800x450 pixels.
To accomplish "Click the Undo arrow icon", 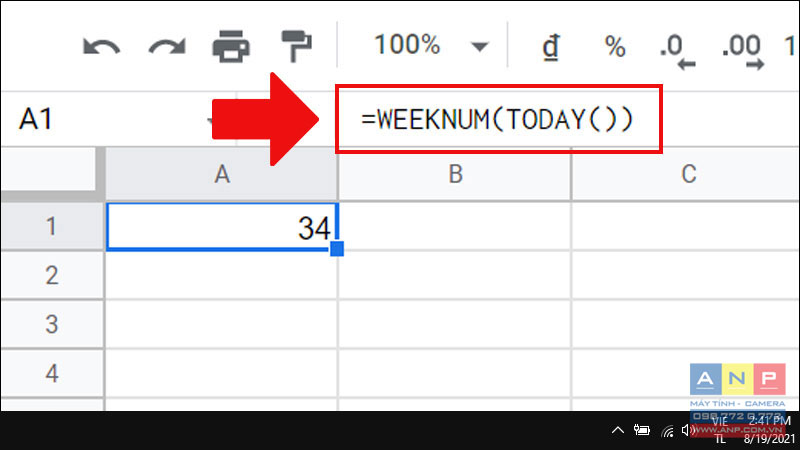I will 103,46.
